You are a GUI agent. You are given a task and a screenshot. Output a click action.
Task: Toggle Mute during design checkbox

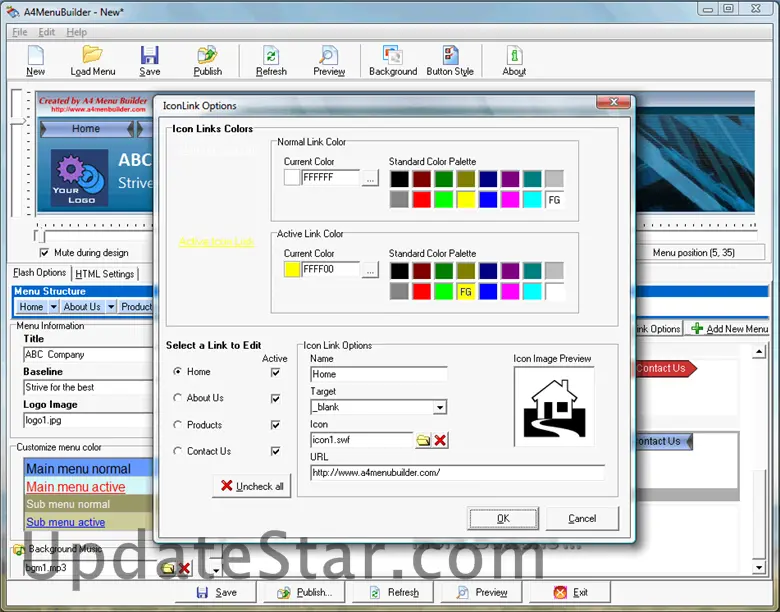coord(44,253)
